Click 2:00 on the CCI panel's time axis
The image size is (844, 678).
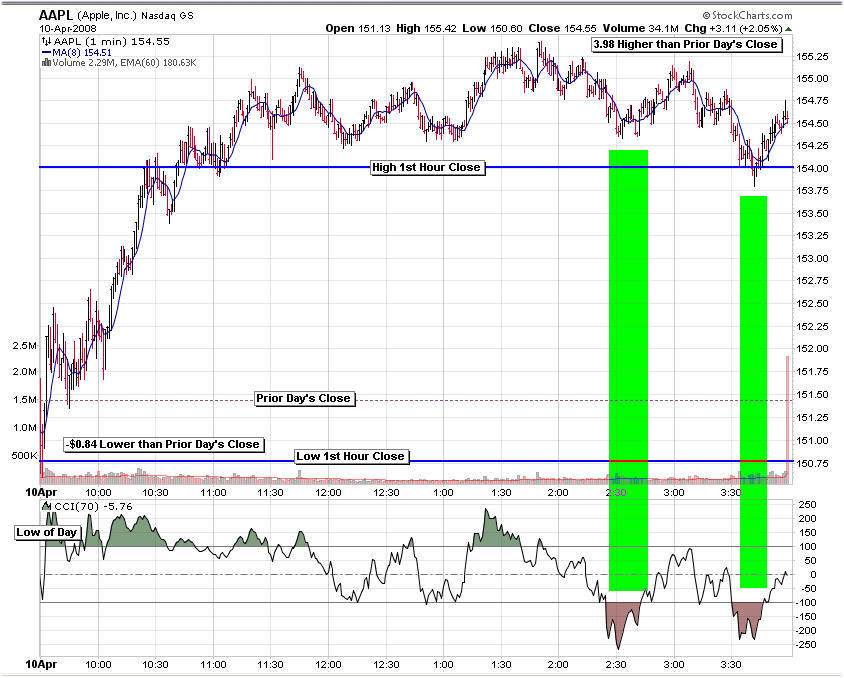(x=558, y=665)
